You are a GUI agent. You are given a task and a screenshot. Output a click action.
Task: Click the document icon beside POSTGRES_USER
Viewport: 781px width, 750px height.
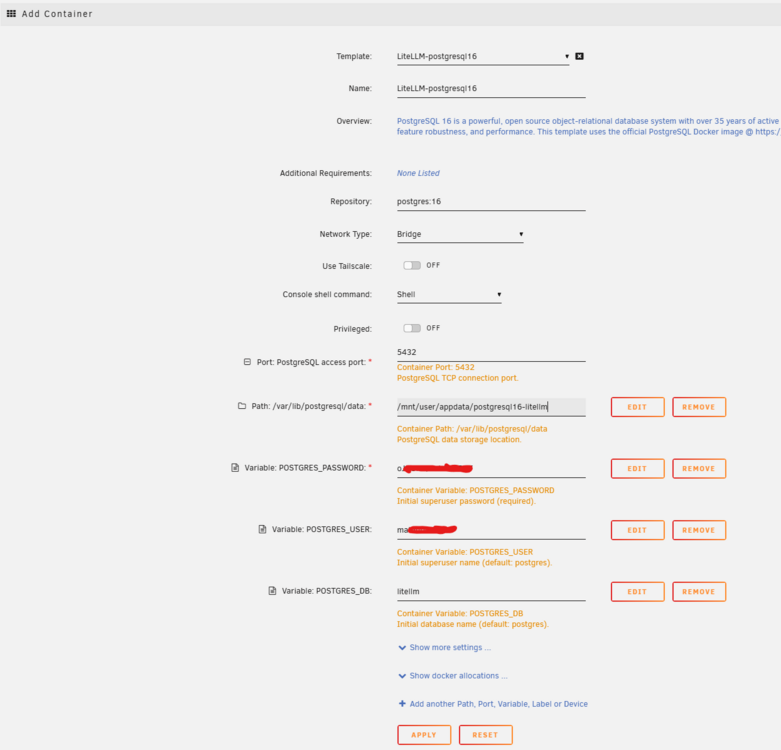(x=262, y=529)
